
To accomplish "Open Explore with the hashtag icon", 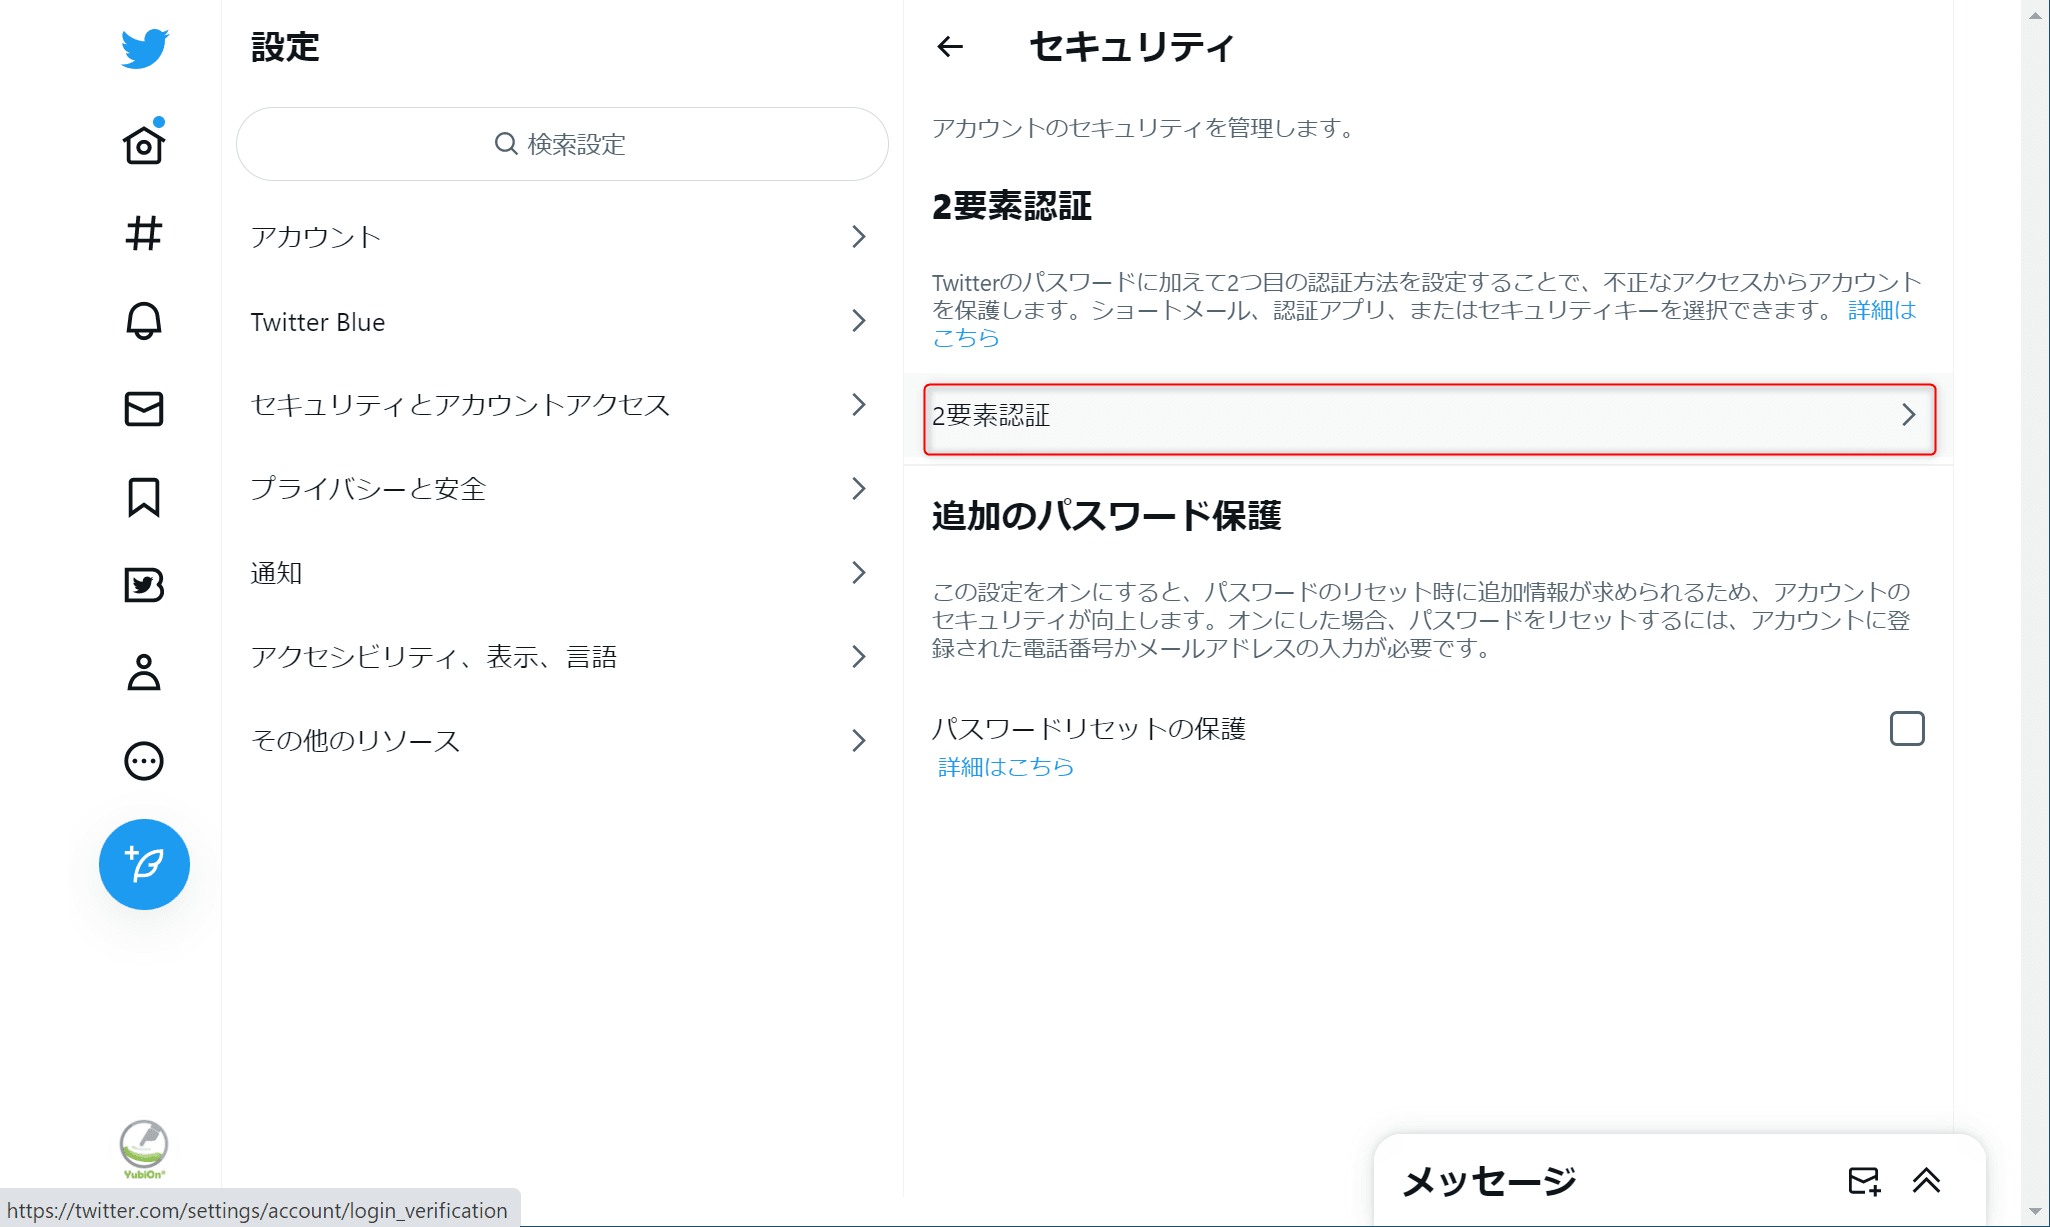I will coord(144,233).
